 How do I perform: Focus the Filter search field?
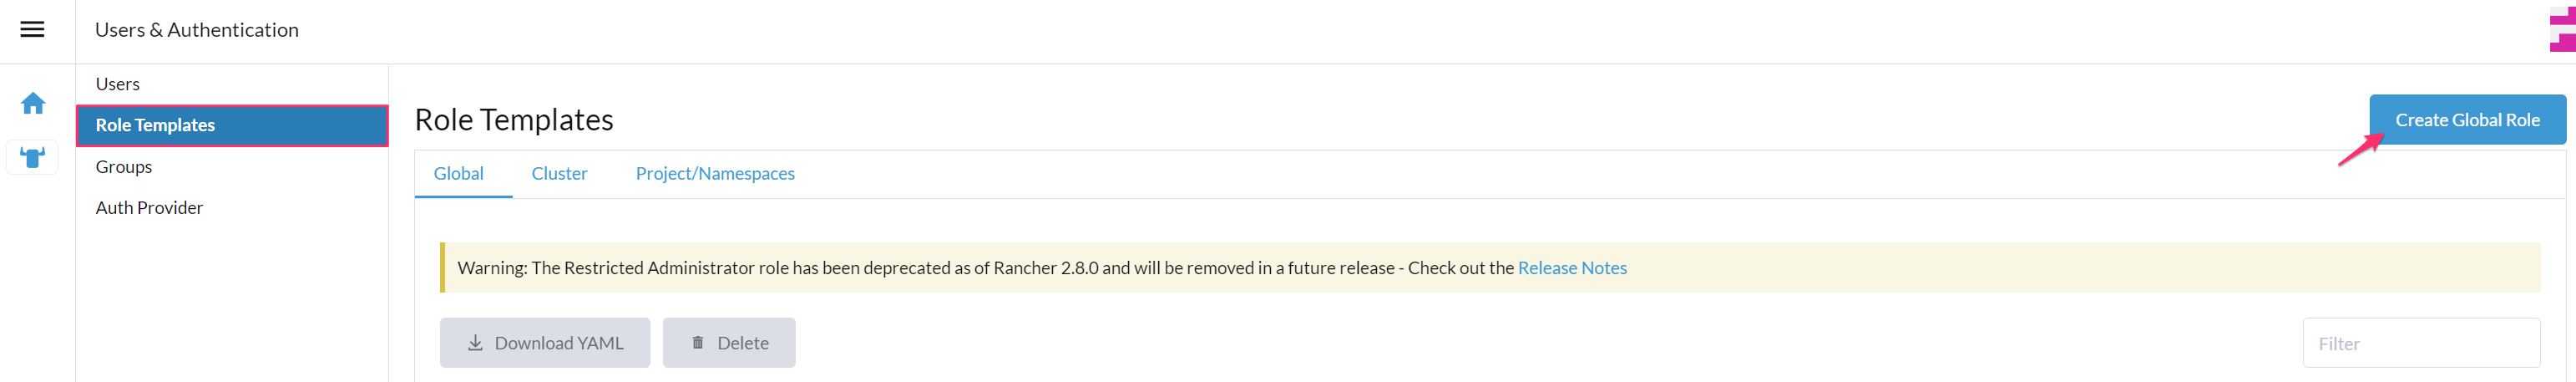click(x=2420, y=344)
